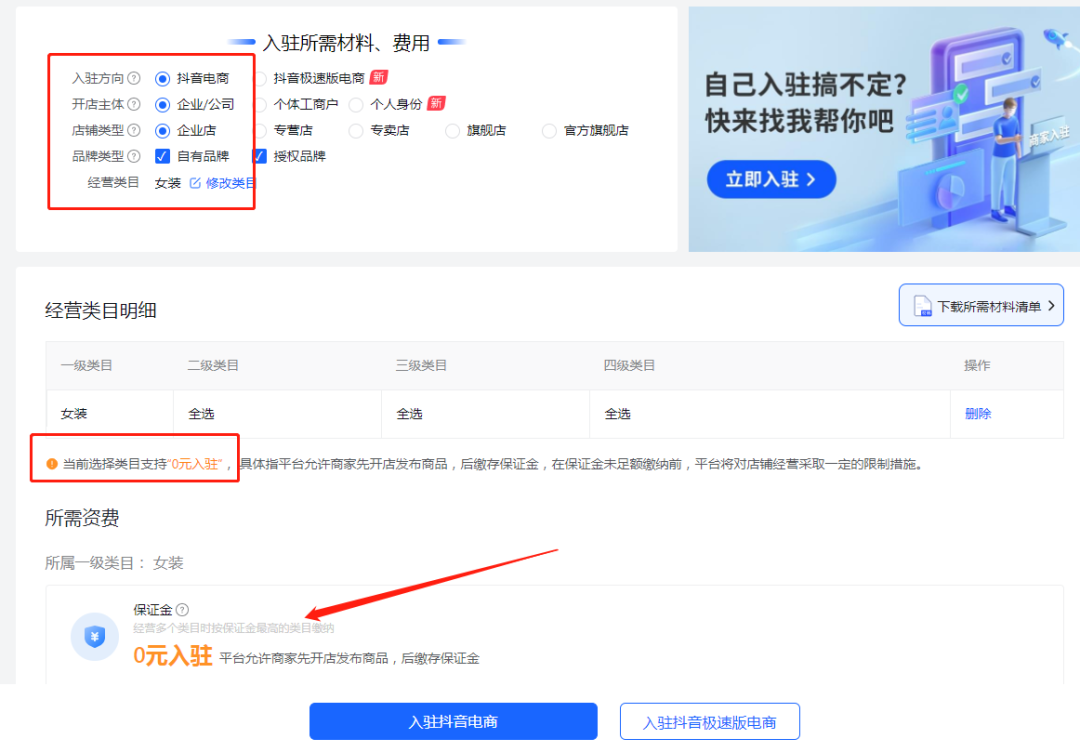Uncheck the 授权品牌 checkbox
Screen dimensions: 1080x752
[260, 155]
